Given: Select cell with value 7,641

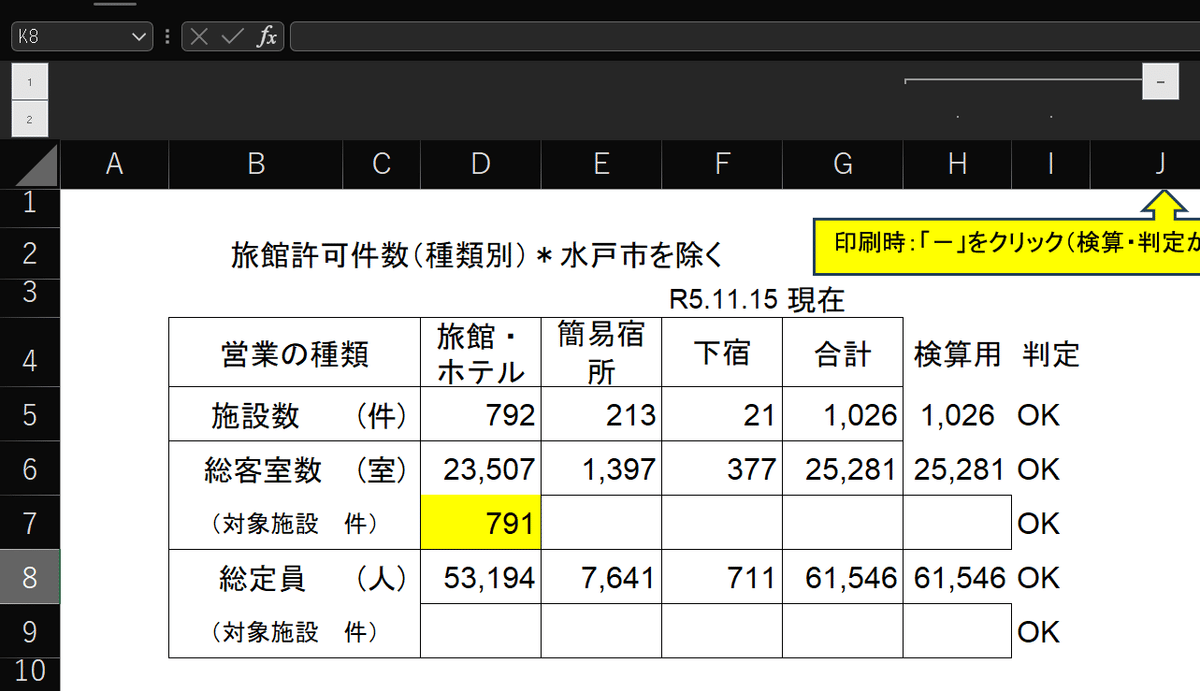Looking at the screenshot, I should [601, 576].
